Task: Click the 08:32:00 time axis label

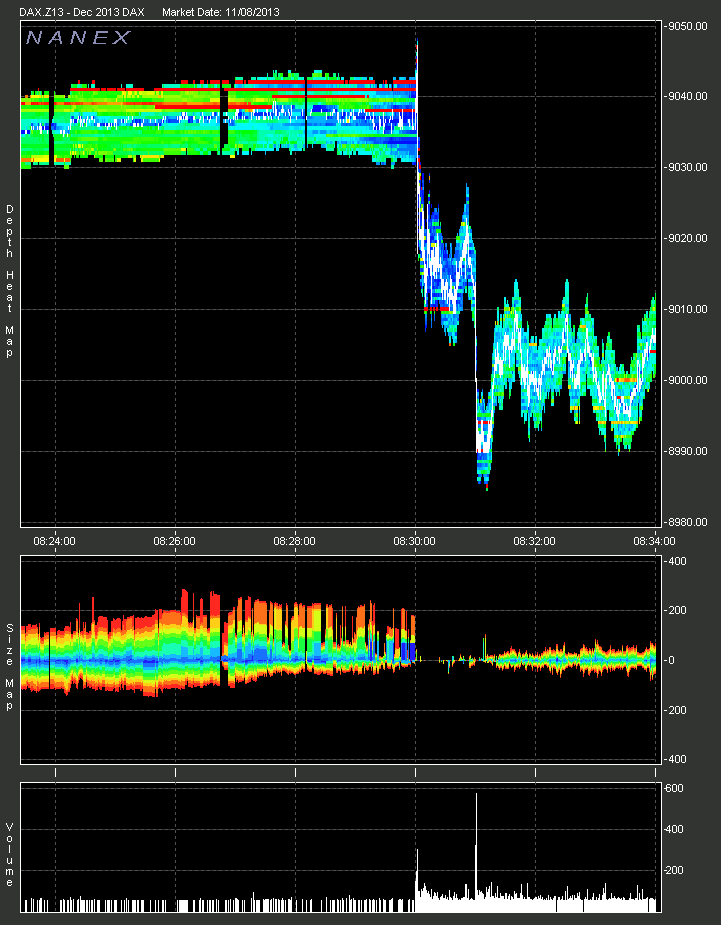Action: pos(534,540)
